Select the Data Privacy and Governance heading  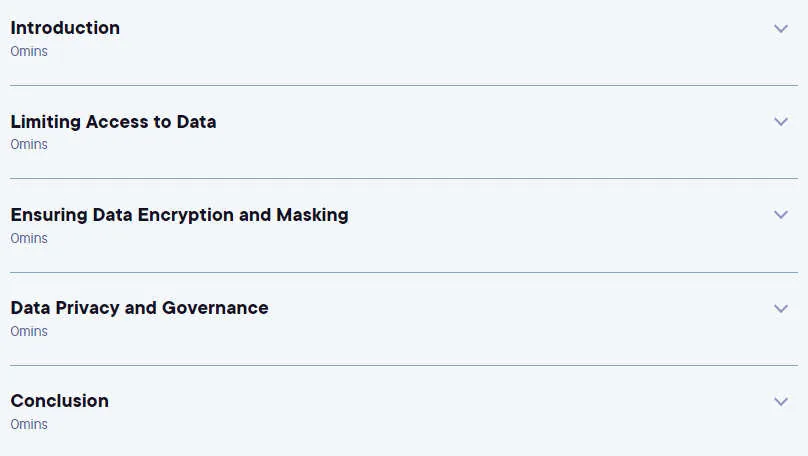coord(139,308)
